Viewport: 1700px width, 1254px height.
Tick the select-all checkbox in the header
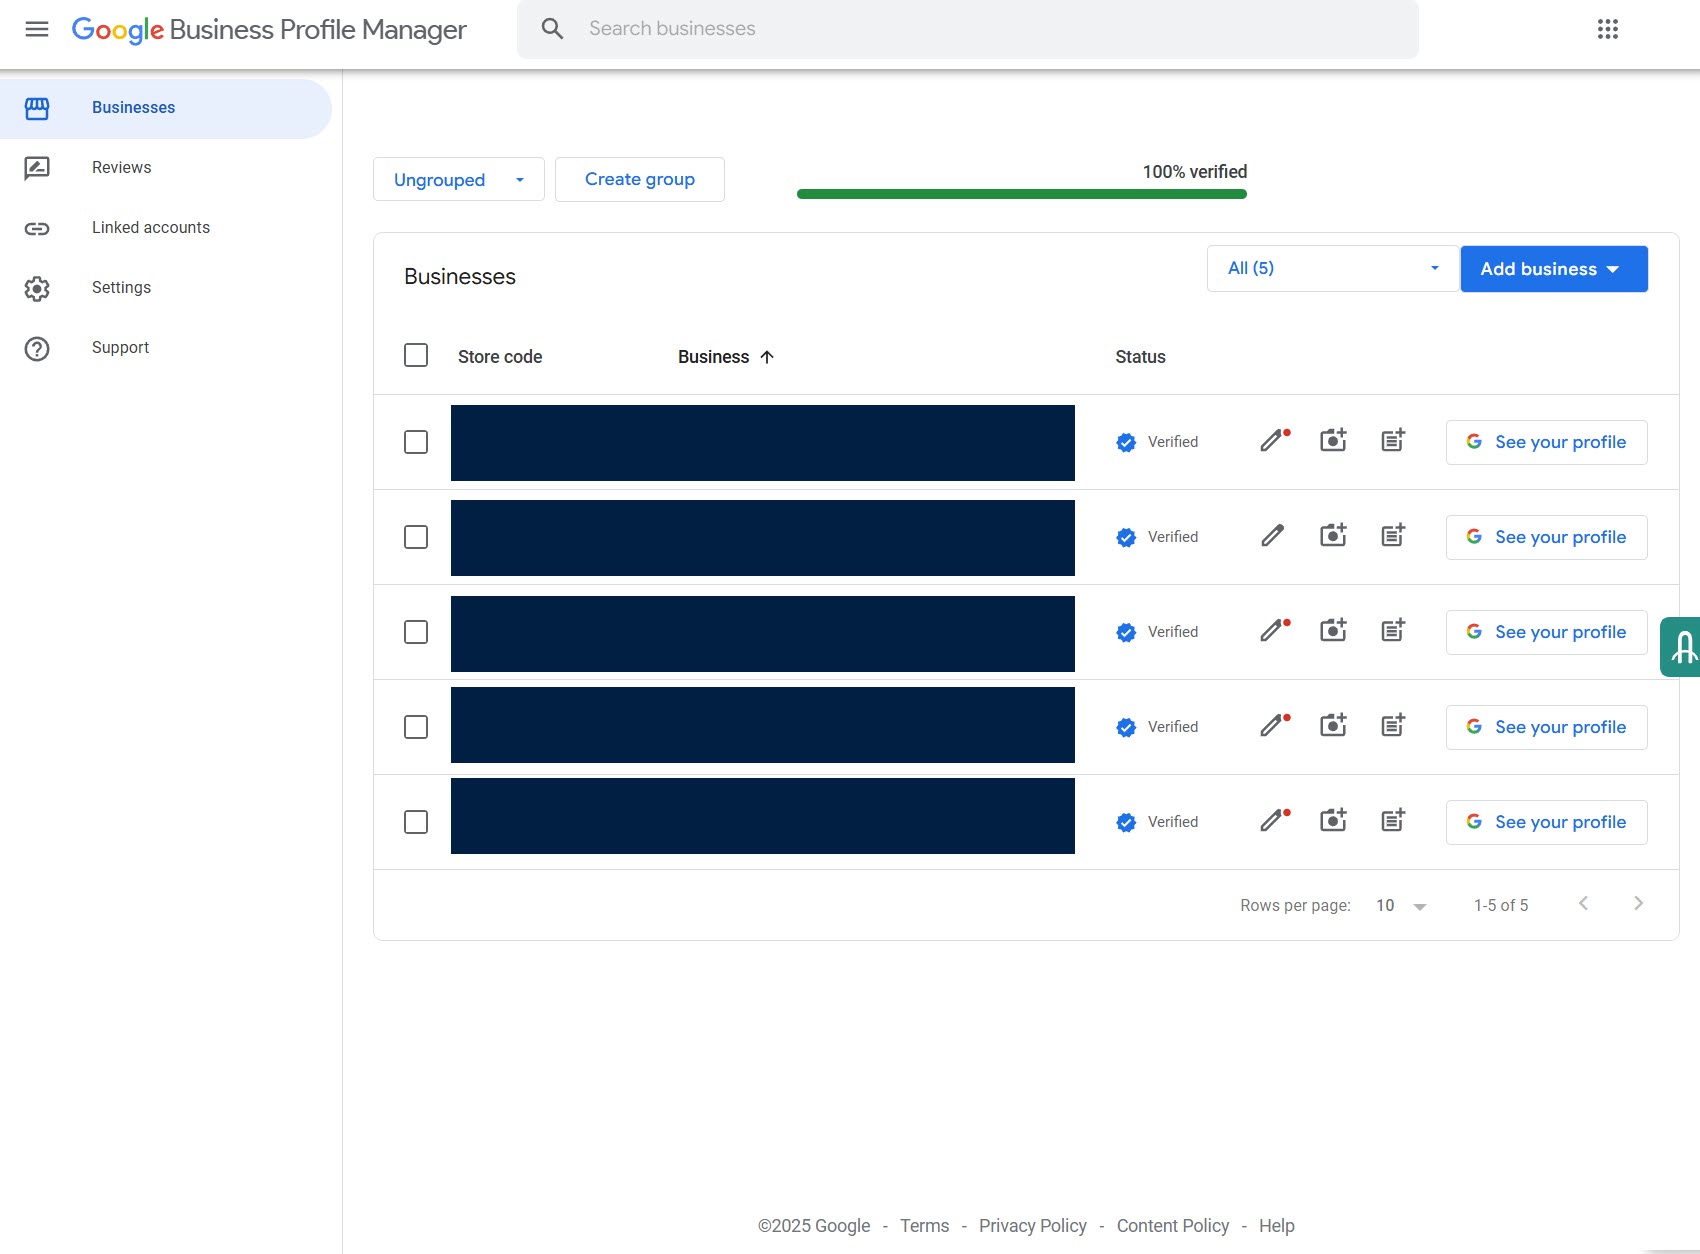click(x=416, y=356)
